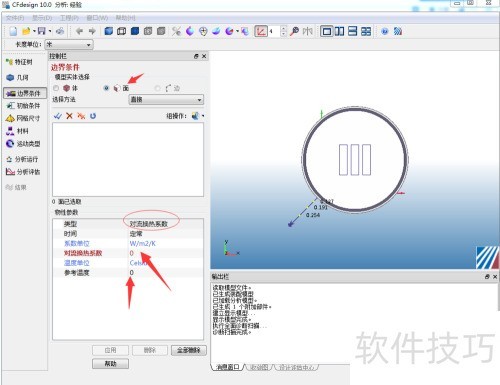This screenshot has width=500, height=385.
Task: Click the 组操作 group operation icon
Action: click(x=196, y=116)
